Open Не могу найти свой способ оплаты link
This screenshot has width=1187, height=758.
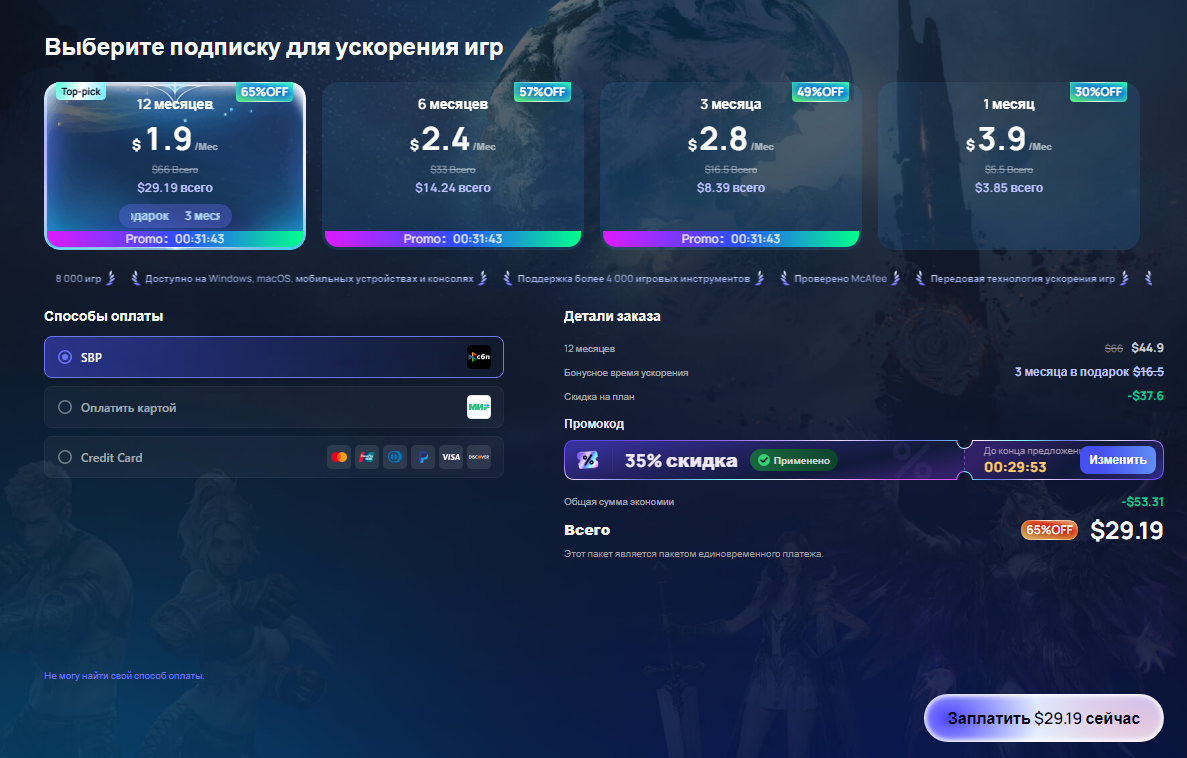(x=124, y=675)
